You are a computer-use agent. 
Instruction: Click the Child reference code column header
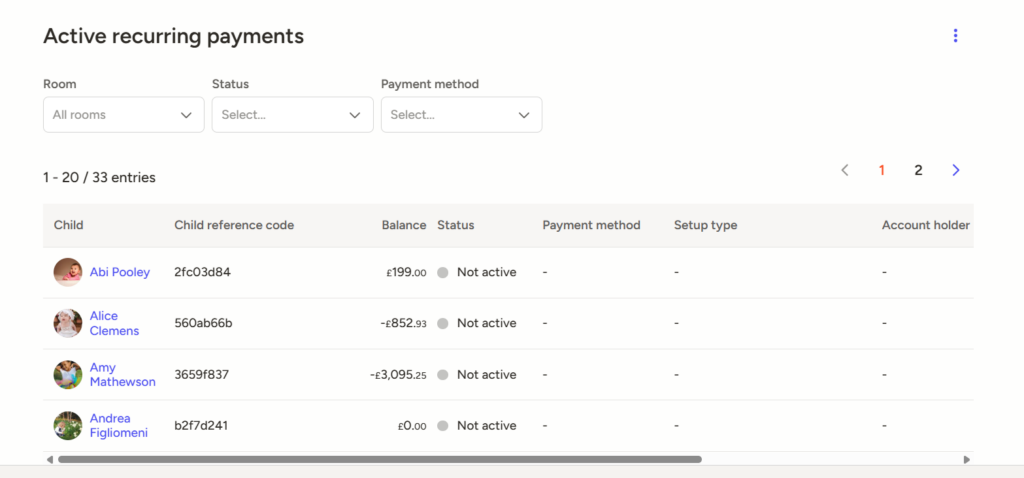[x=234, y=225]
